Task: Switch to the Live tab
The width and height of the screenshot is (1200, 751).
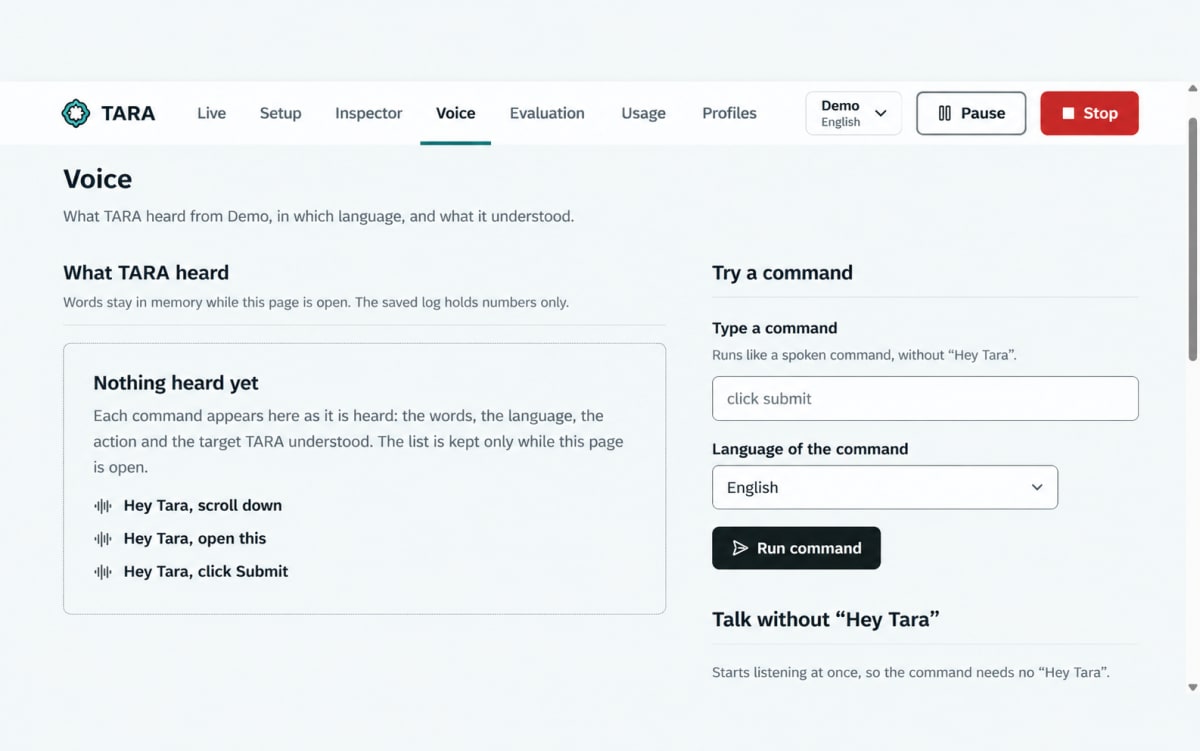Action: click(211, 113)
